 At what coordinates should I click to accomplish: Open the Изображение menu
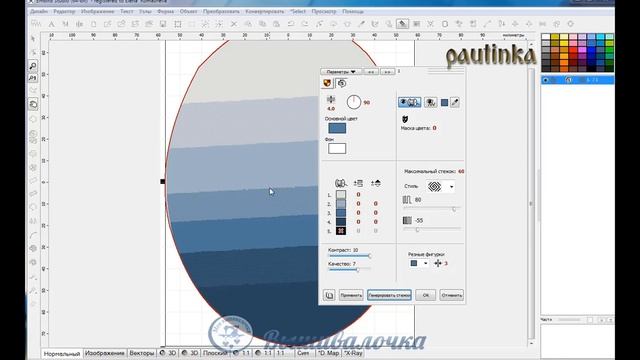(x=98, y=11)
